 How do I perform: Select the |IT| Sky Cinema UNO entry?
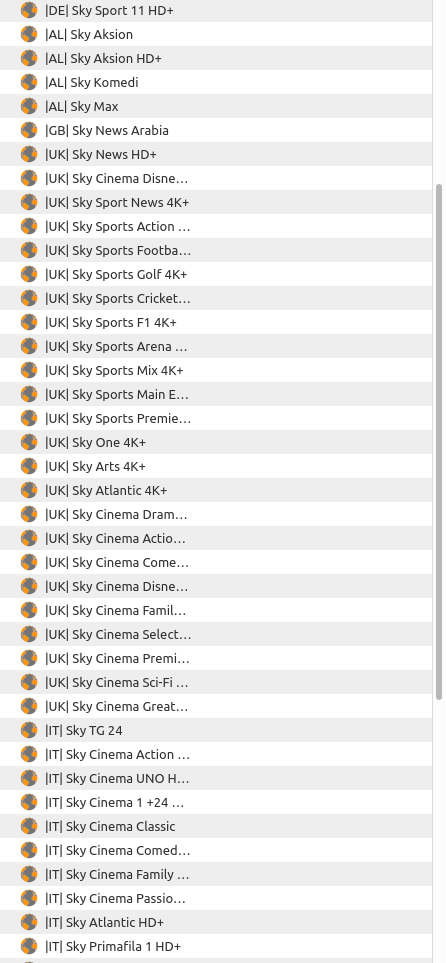point(216,778)
